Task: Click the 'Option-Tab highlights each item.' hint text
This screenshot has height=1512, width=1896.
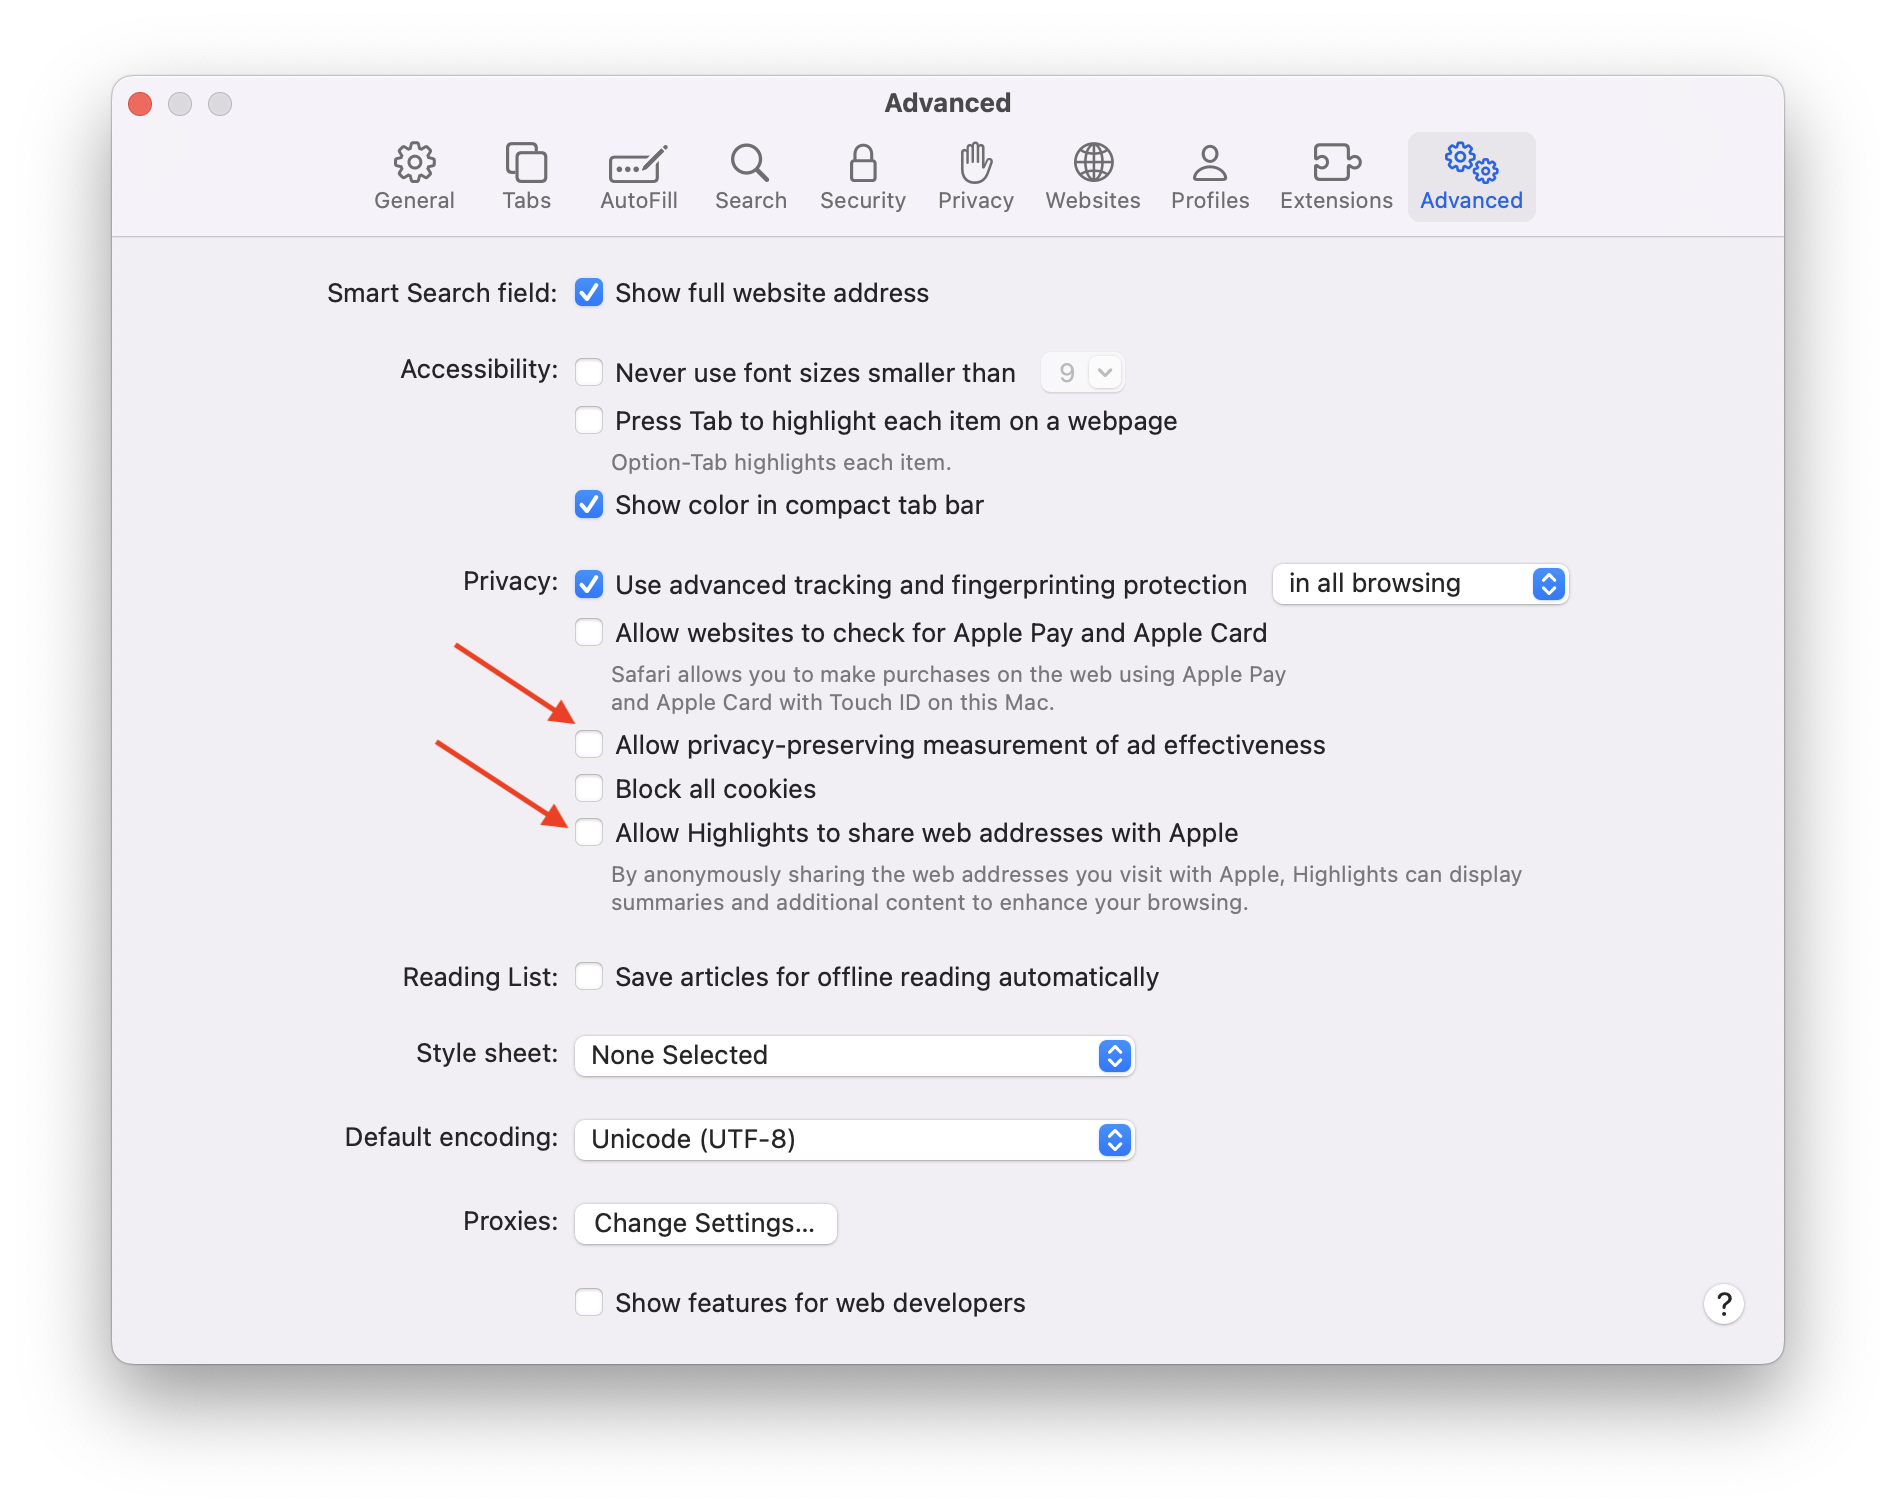Action: 781,463
